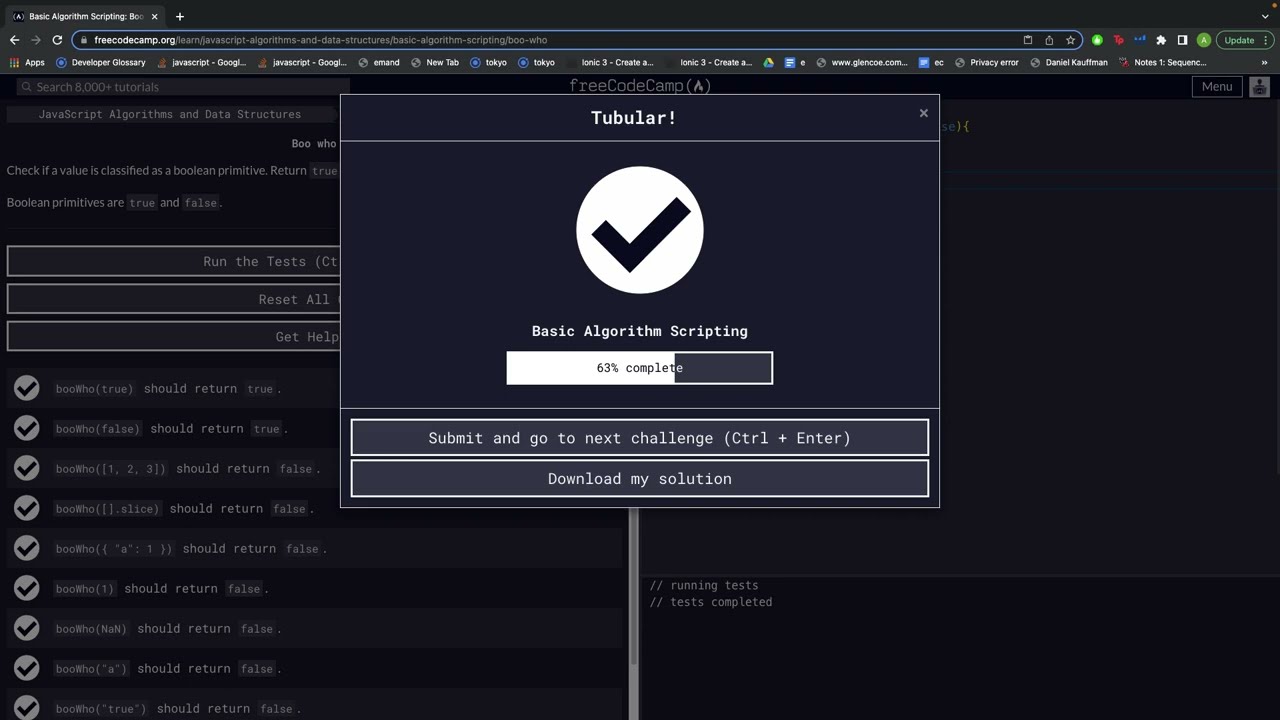Click the Boo who challenge title
This screenshot has width=1280, height=720.
(314, 144)
